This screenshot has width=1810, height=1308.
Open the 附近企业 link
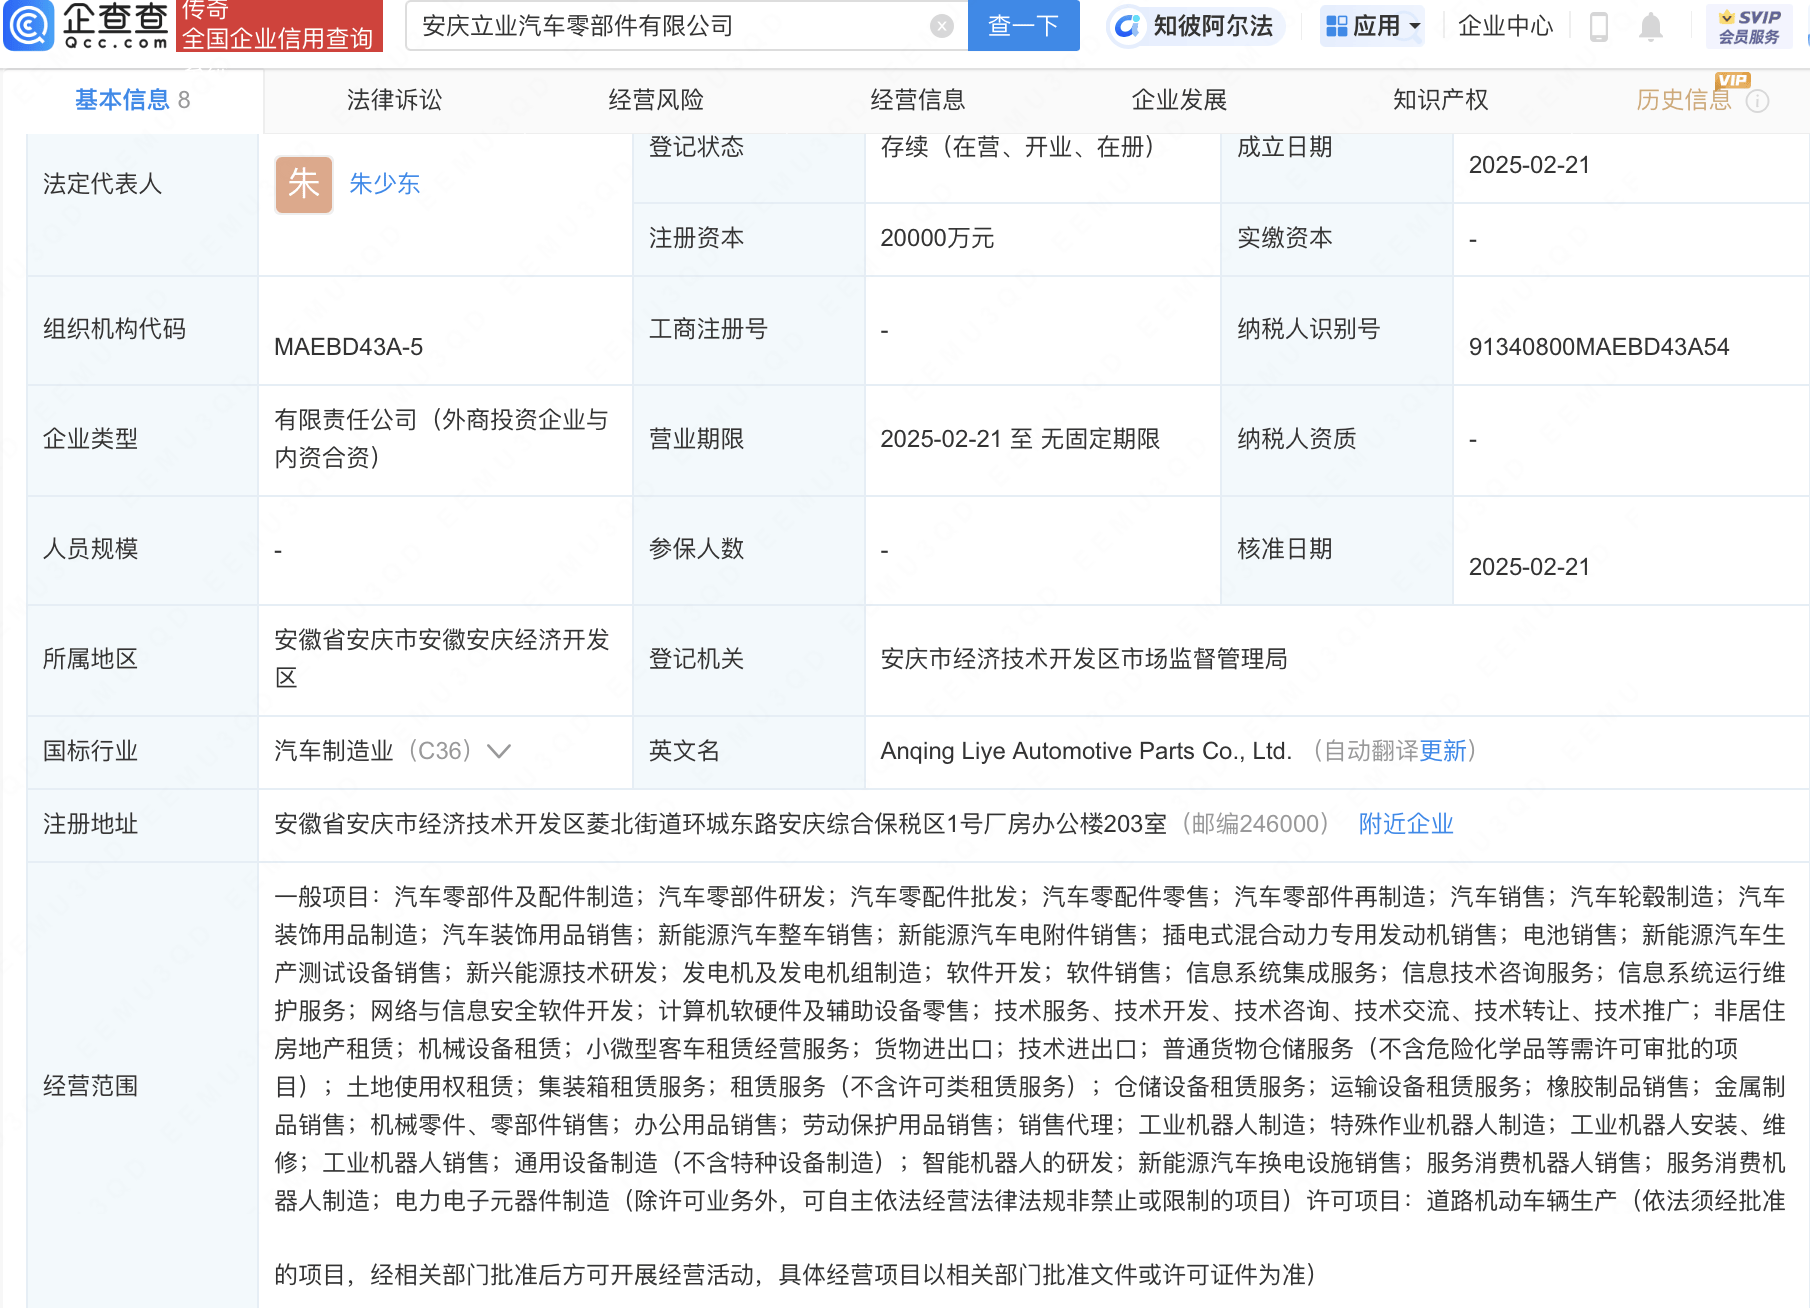(1405, 823)
